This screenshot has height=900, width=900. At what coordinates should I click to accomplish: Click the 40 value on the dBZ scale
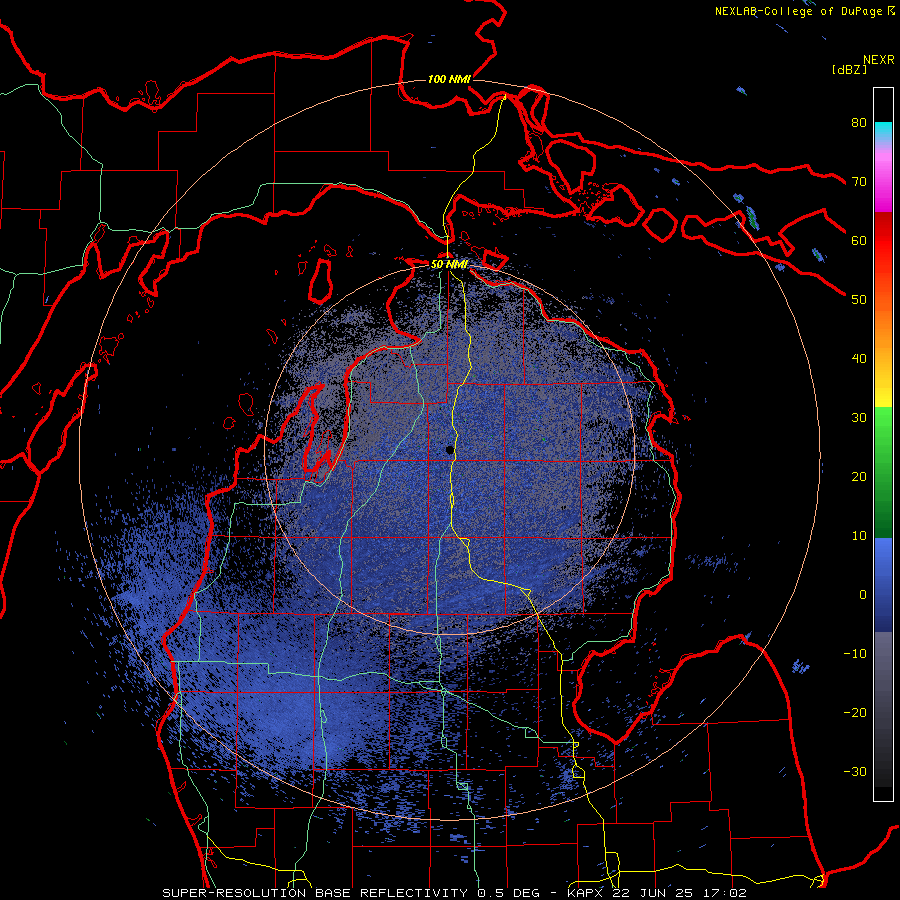tap(859, 359)
